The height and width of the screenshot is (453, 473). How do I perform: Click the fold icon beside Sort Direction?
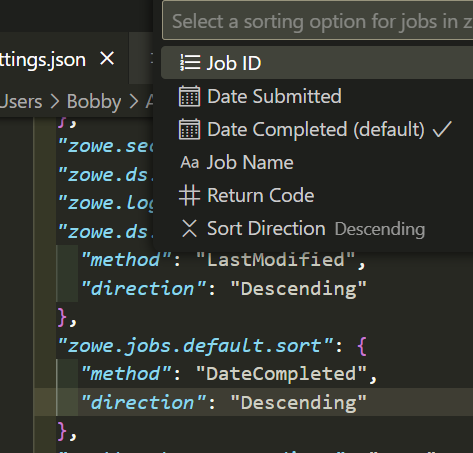(x=190, y=229)
